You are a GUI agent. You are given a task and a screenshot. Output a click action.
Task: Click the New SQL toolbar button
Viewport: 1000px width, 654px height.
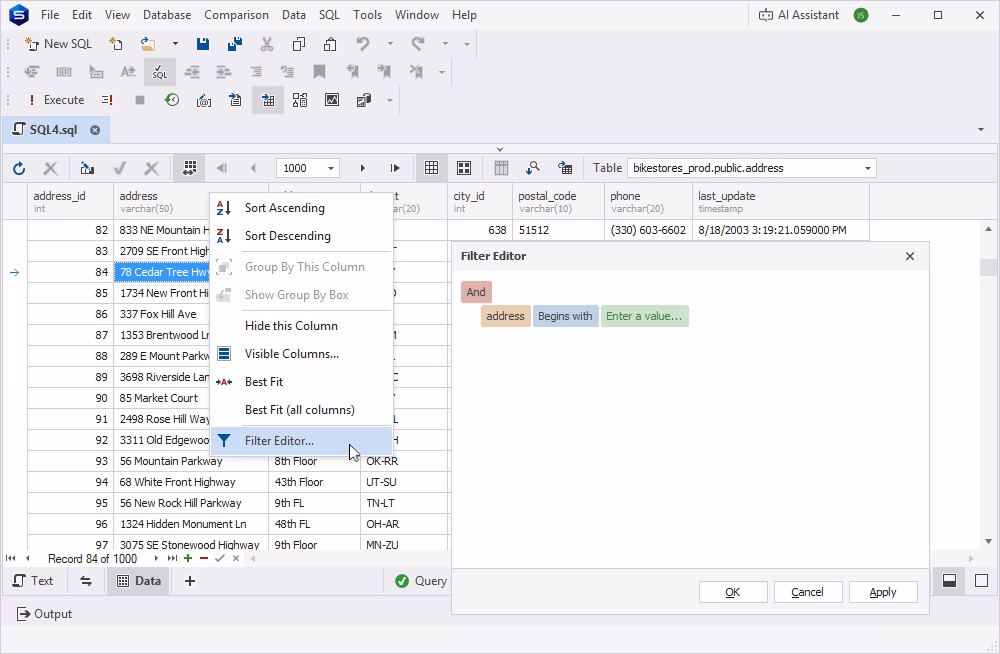[59, 44]
